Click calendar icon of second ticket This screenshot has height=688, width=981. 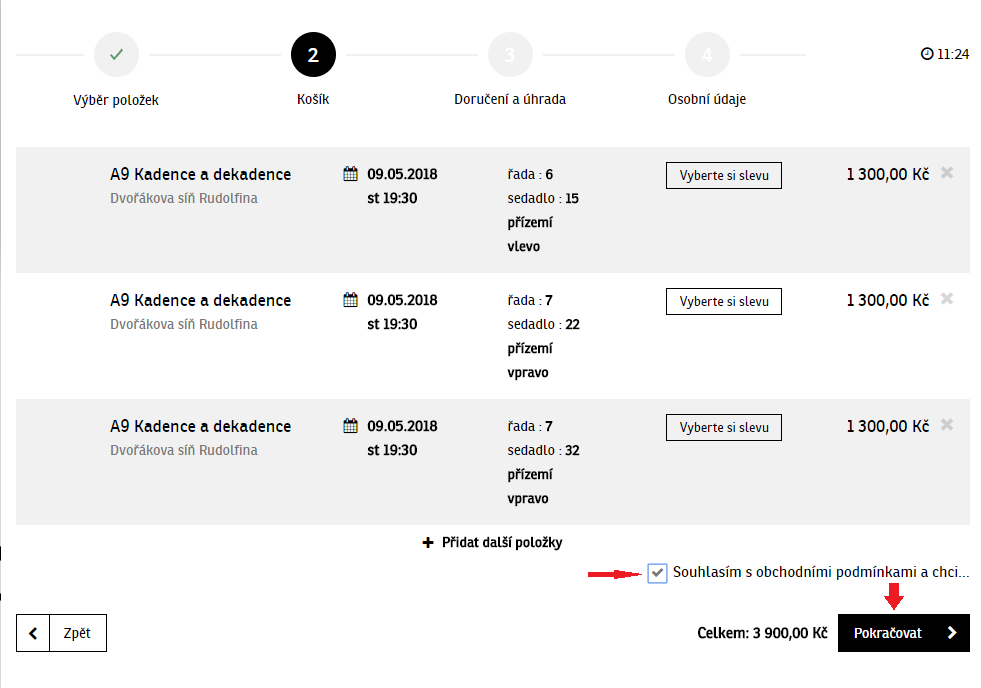(x=350, y=300)
